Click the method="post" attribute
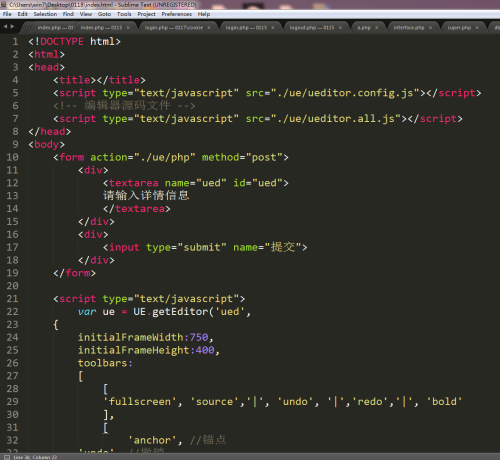The height and width of the screenshot is (460, 500). click(x=242, y=157)
